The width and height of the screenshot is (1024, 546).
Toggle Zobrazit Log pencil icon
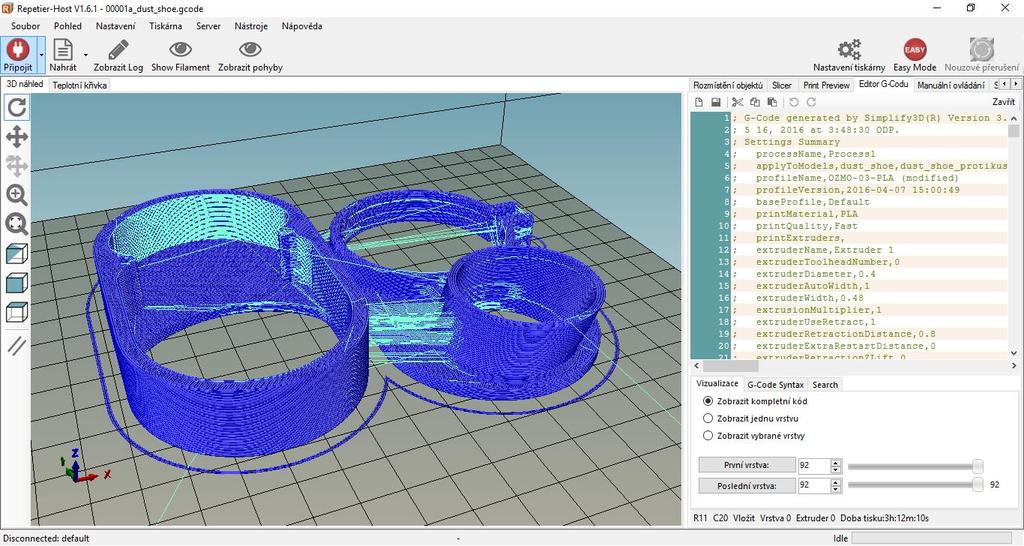118,50
